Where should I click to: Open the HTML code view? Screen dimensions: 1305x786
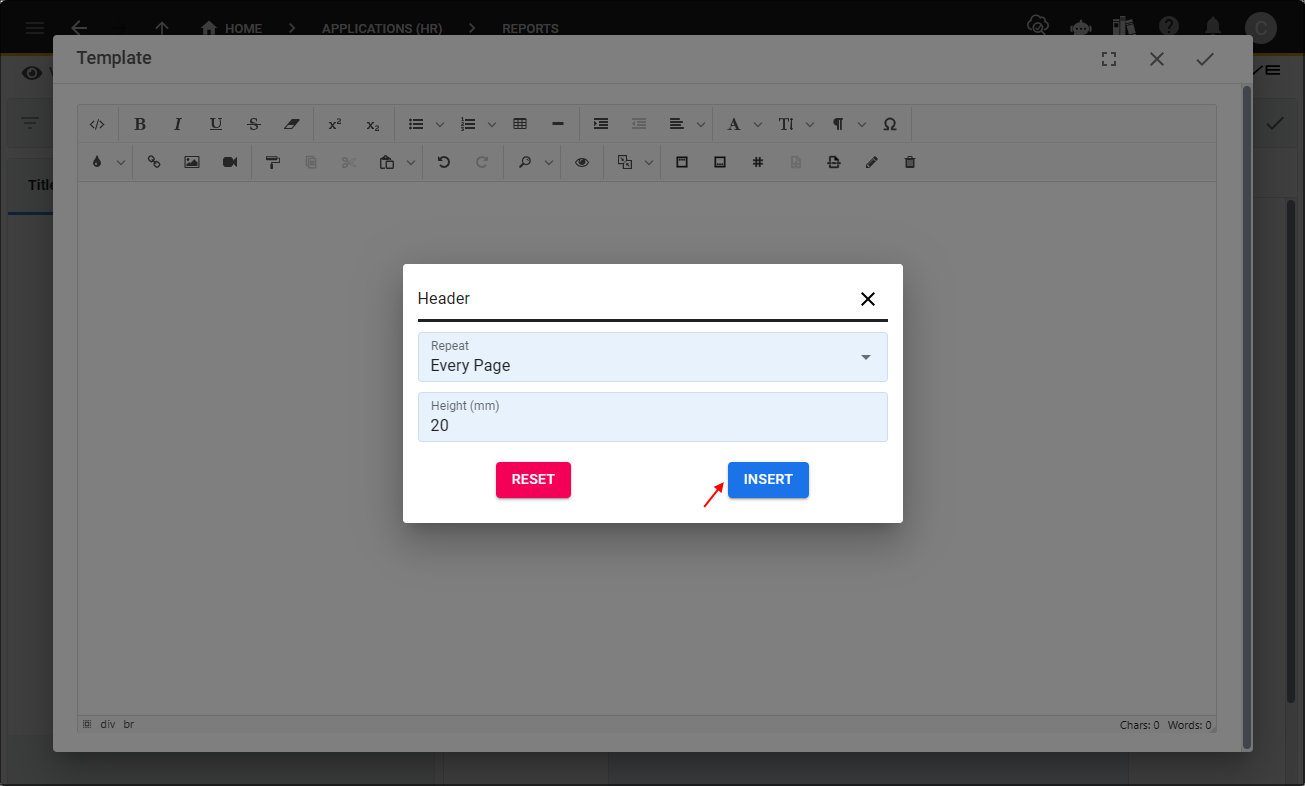(x=97, y=124)
